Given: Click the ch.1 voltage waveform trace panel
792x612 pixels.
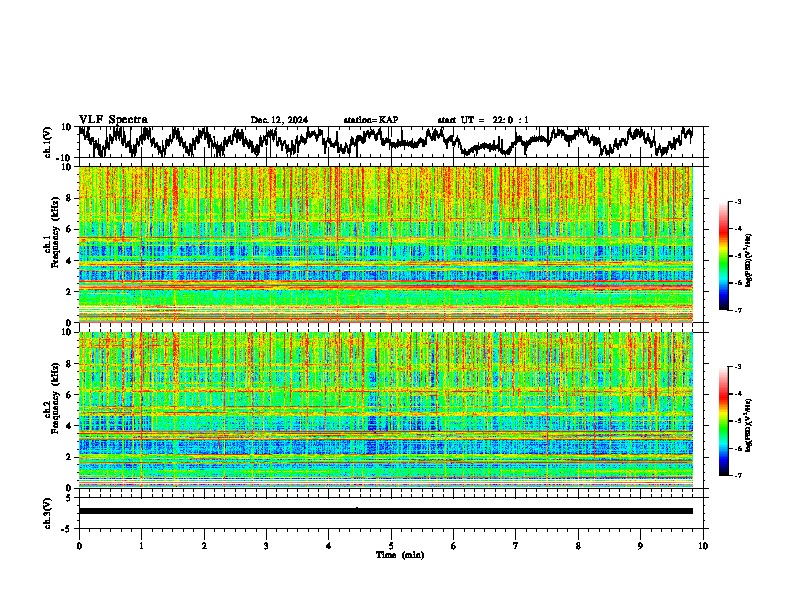Looking at the screenshot, I should click(391, 142).
